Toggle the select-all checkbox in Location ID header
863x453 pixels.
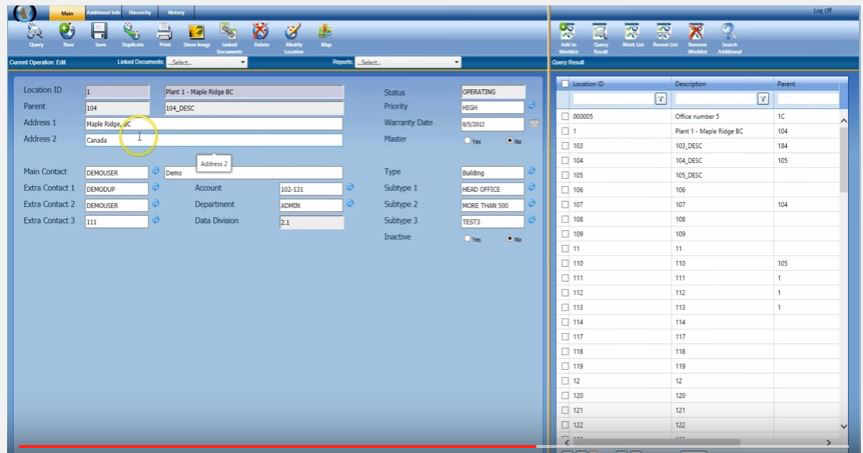[x=565, y=84]
